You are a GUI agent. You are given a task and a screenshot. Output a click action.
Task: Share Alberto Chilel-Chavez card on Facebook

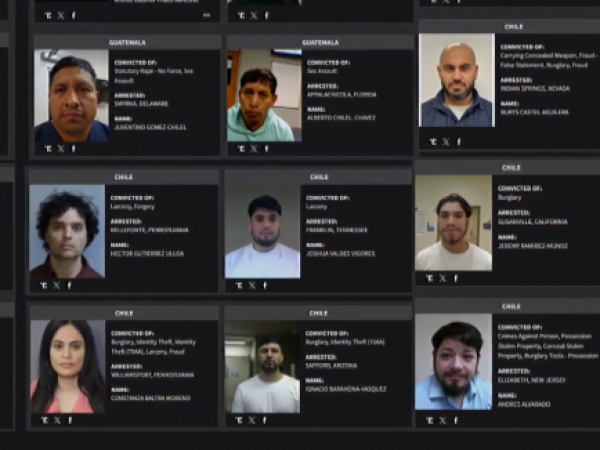(x=266, y=149)
